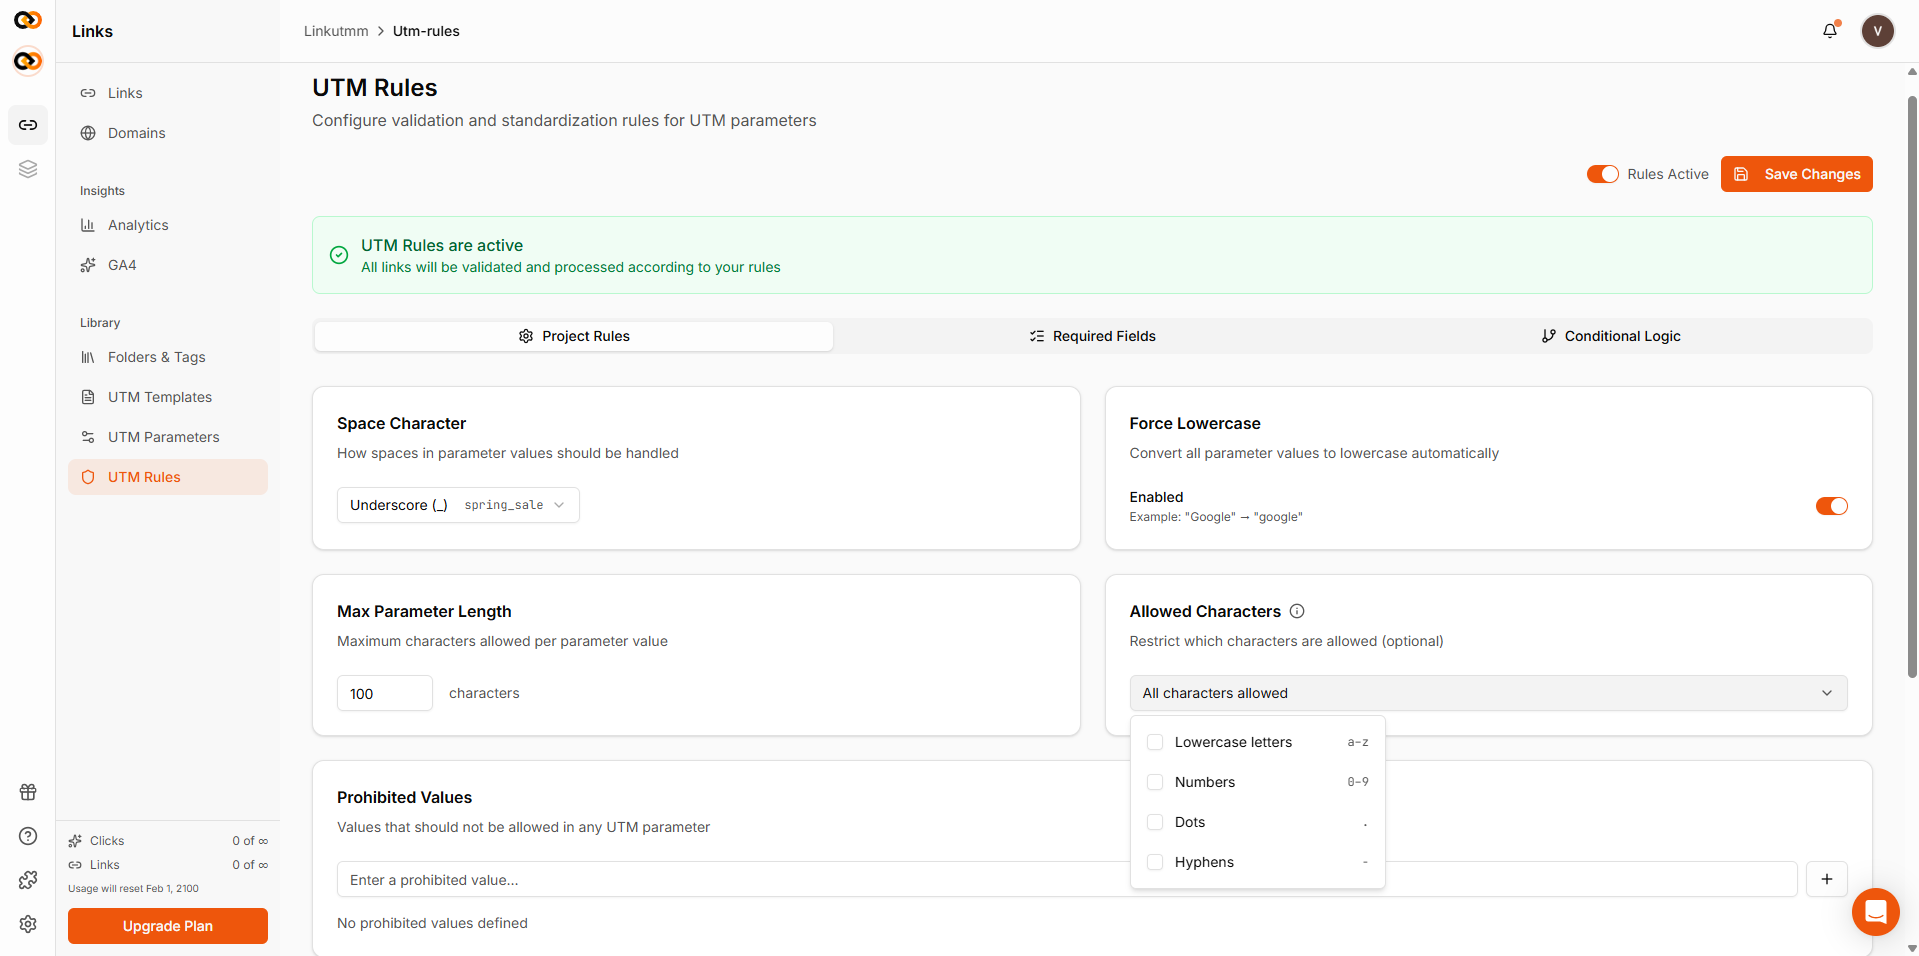Click the max length 100 input field

coord(385,693)
